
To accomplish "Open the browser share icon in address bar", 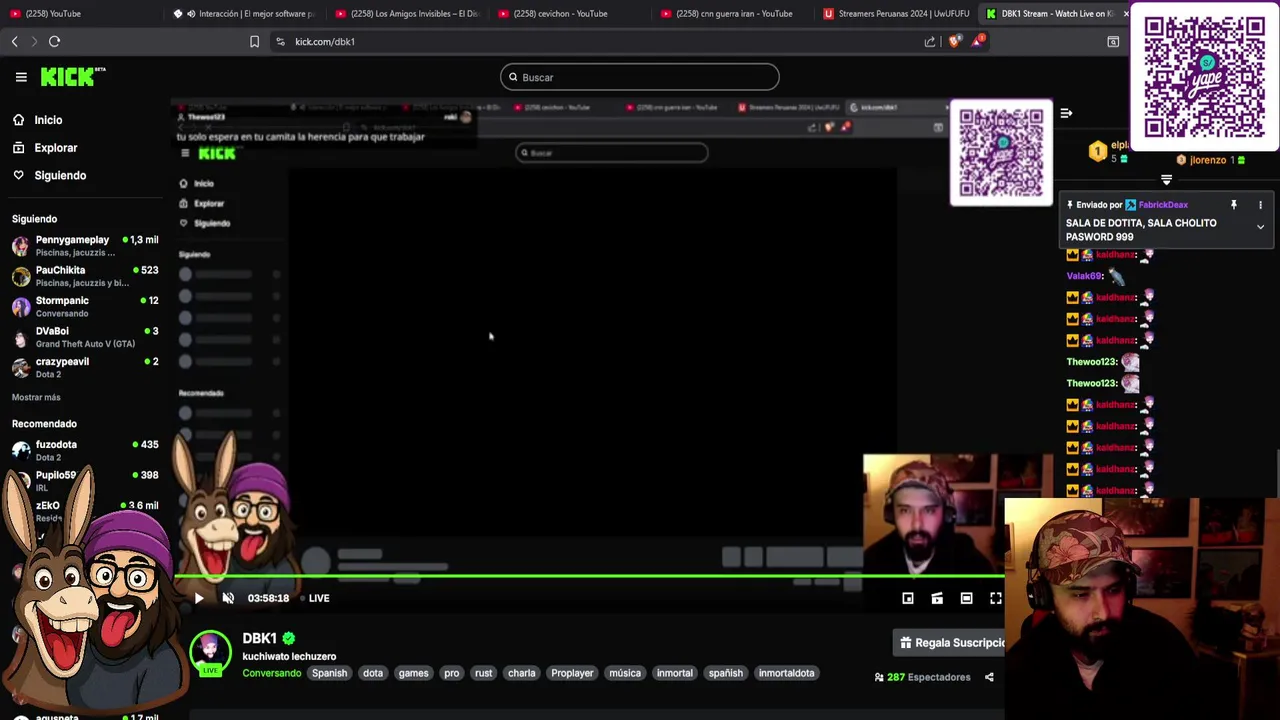I will (x=930, y=41).
